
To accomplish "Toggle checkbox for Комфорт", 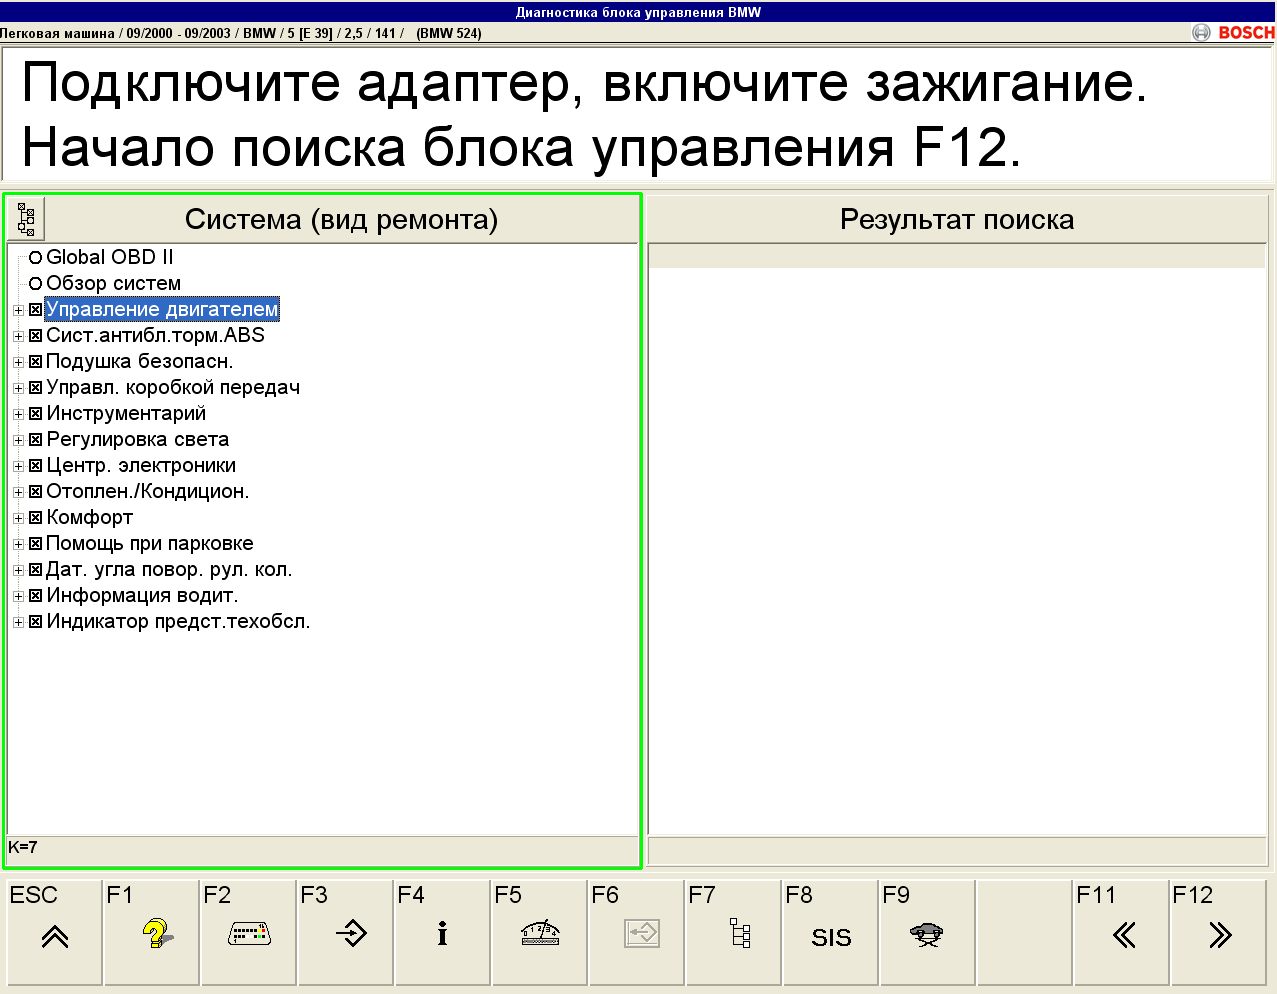I will pos(35,518).
